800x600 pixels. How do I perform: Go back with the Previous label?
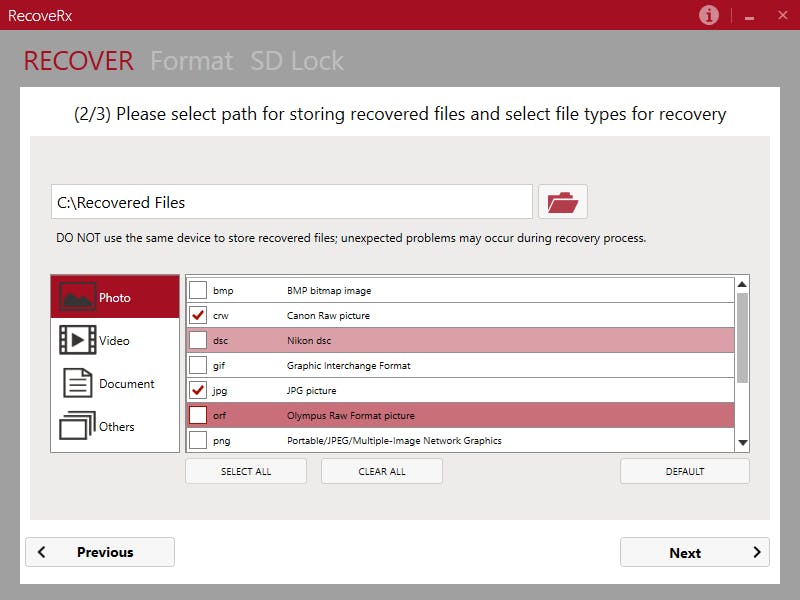point(105,552)
